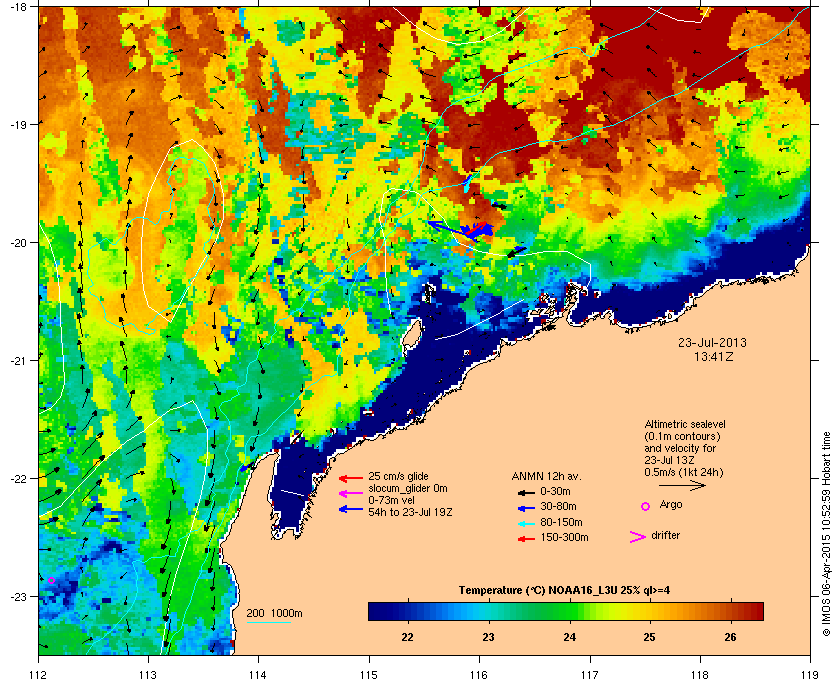
Task: Click the '0-73m vel' legend text
Action: click(392, 500)
